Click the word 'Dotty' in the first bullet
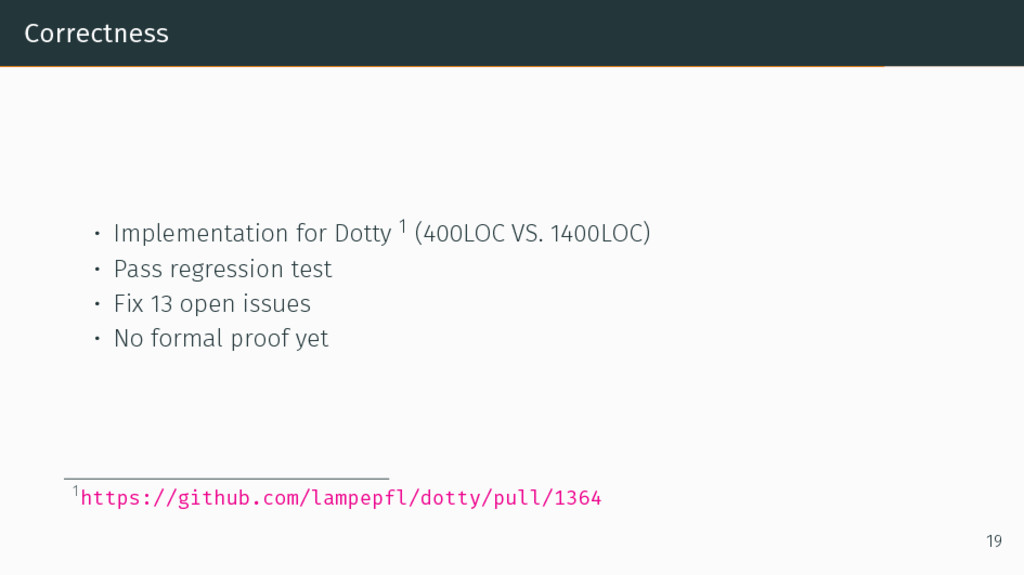 pyautogui.click(x=362, y=234)
